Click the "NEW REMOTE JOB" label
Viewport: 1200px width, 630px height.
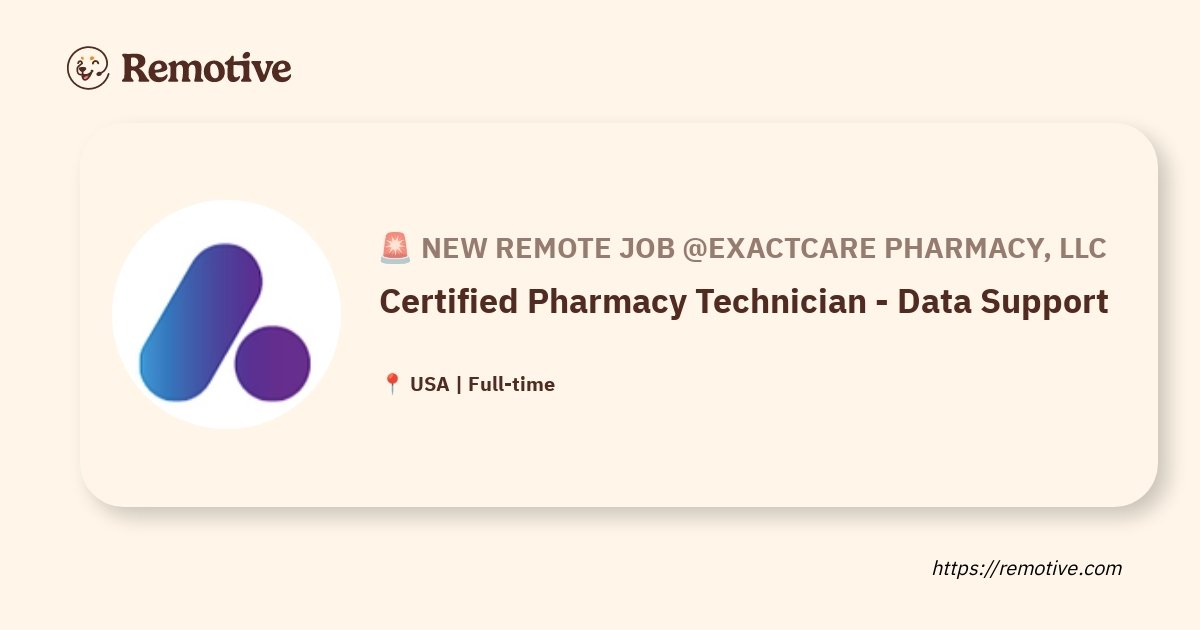[547, 248]
